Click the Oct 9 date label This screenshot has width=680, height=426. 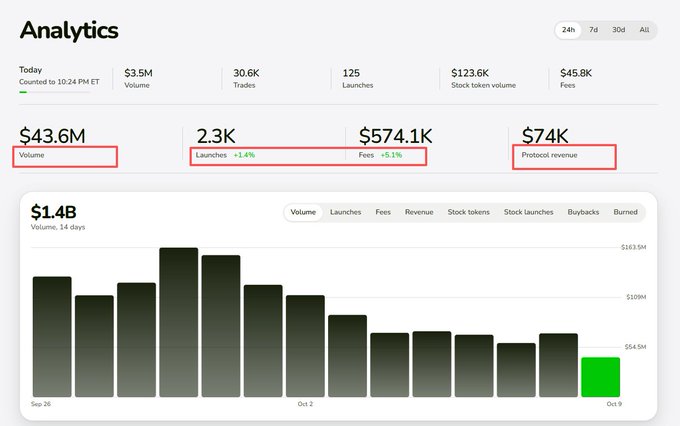click(x=614, y=404)
